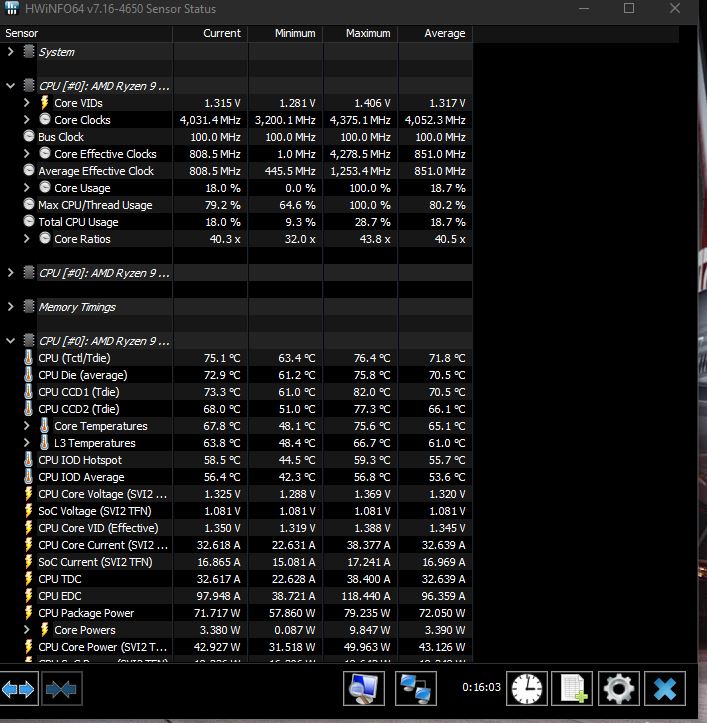Expand the Core Usage row

tap(27, 188)
